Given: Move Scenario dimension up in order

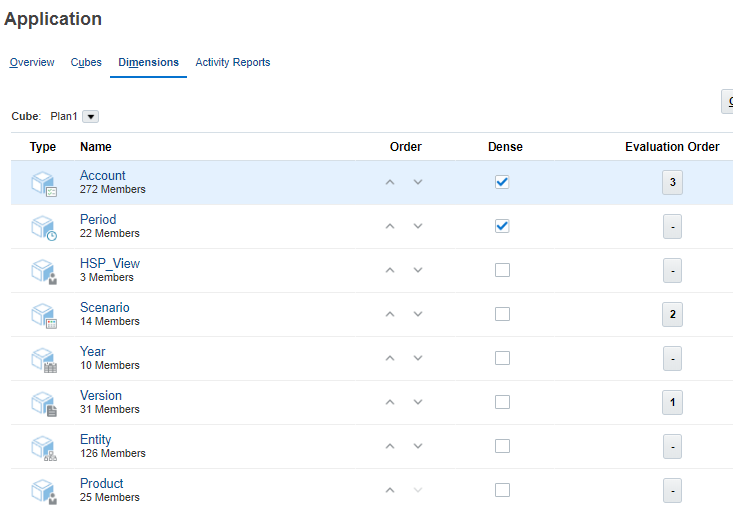Looking at the screenshot, I should click(390, 314).
